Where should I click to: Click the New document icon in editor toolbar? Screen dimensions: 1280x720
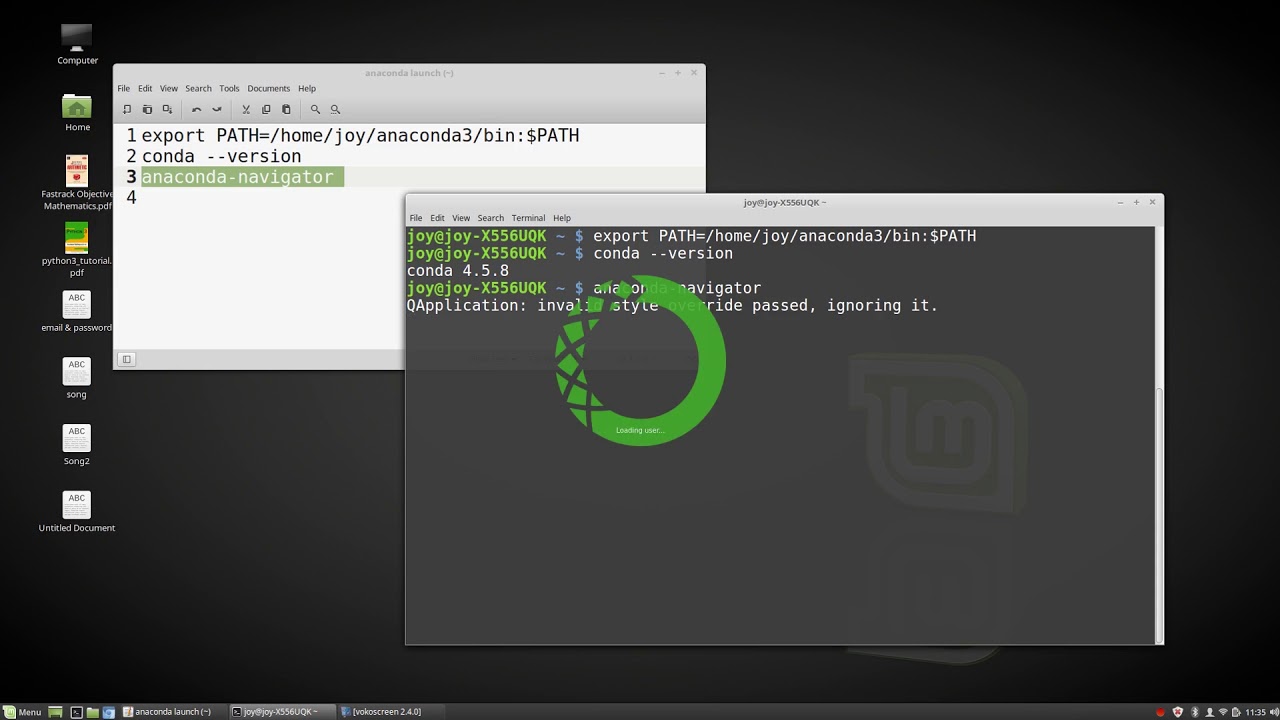(127, 109)
